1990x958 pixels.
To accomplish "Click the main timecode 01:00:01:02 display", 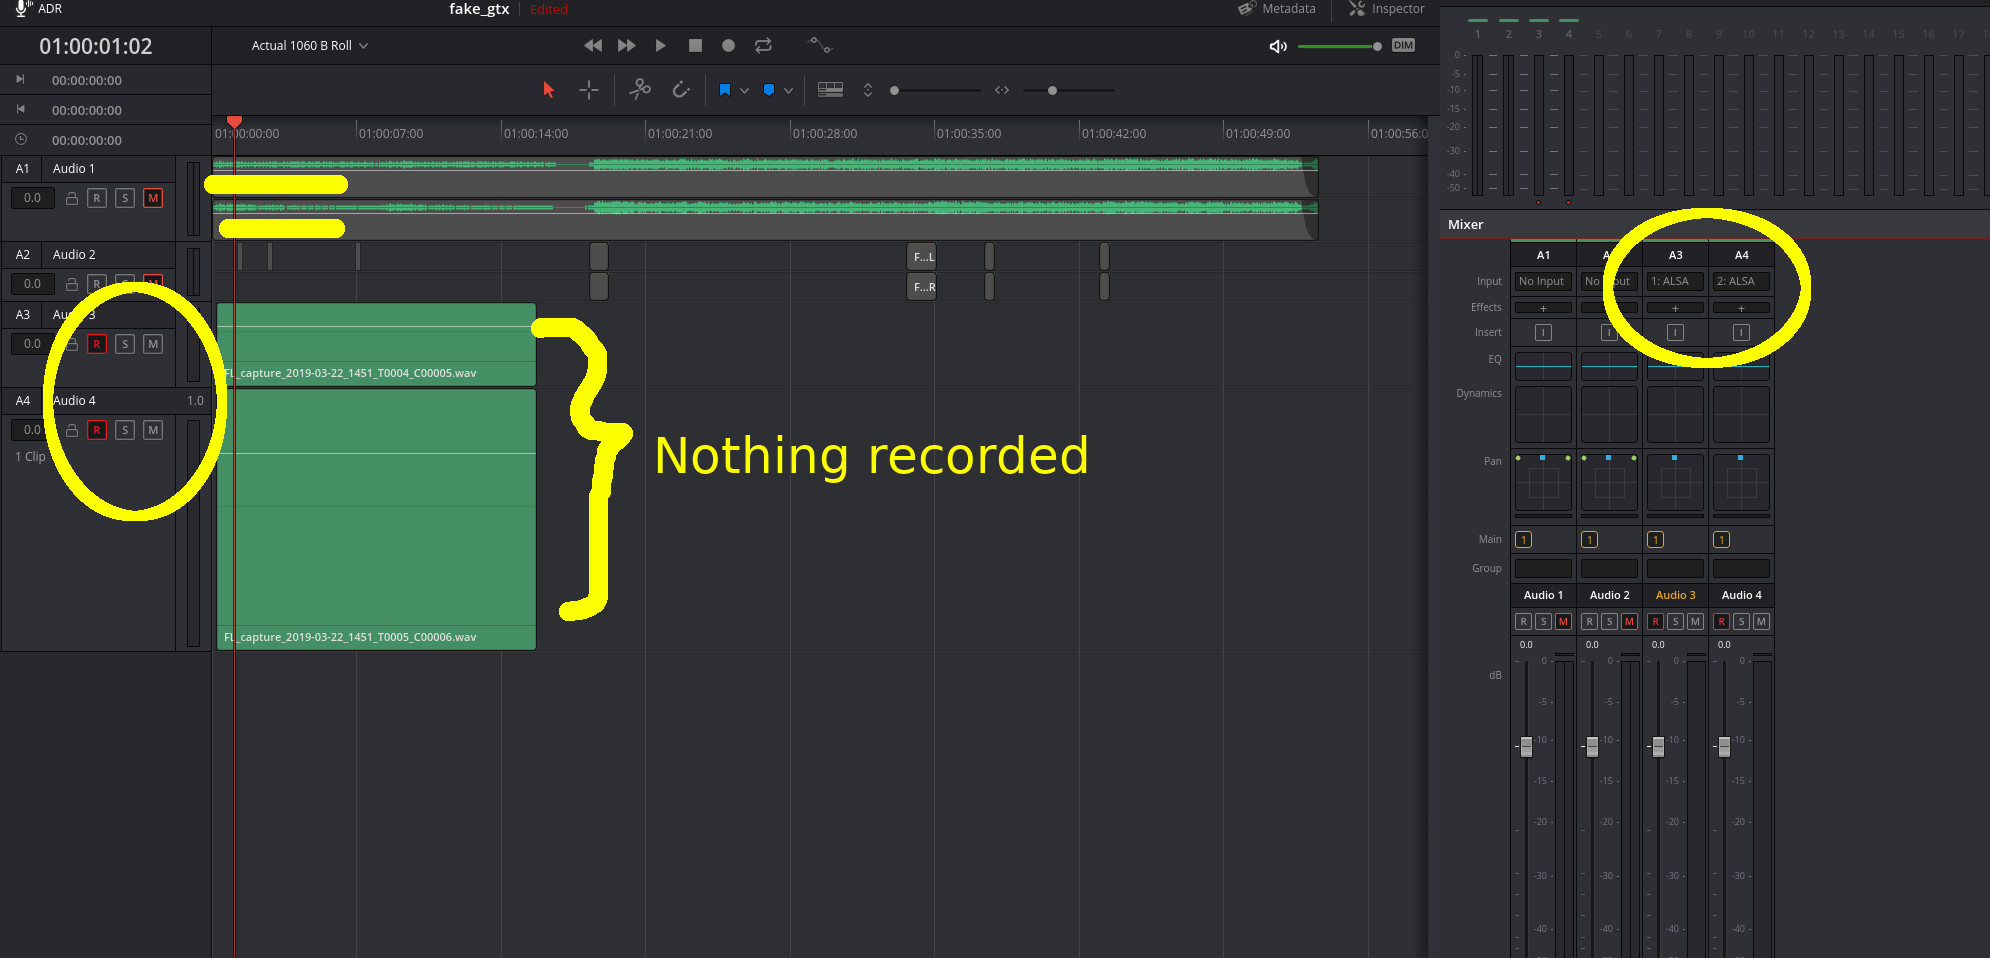I will 96,46.
